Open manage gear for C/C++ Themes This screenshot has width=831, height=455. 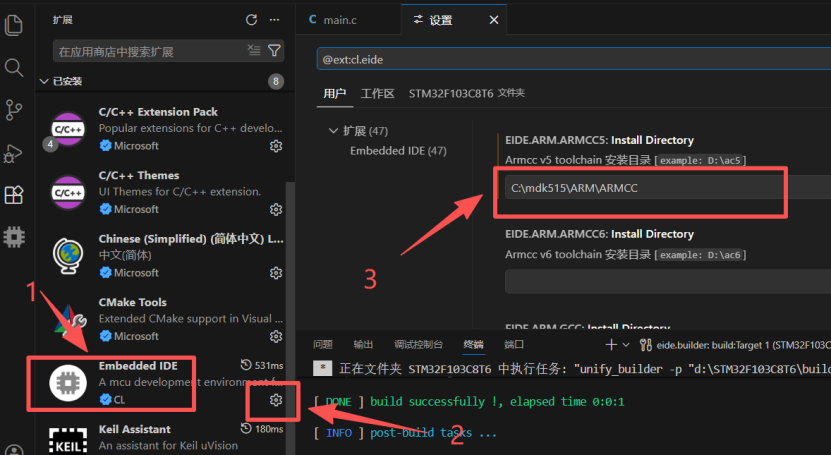[276, 209]
